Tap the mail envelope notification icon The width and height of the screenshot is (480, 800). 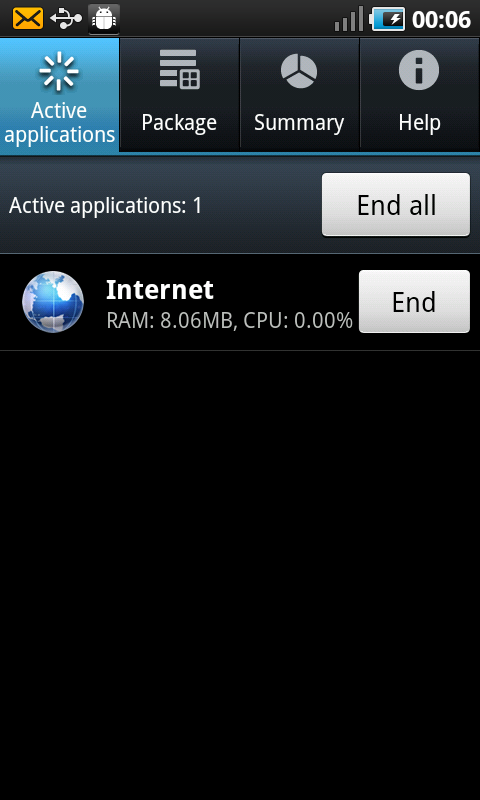point(28,19)
